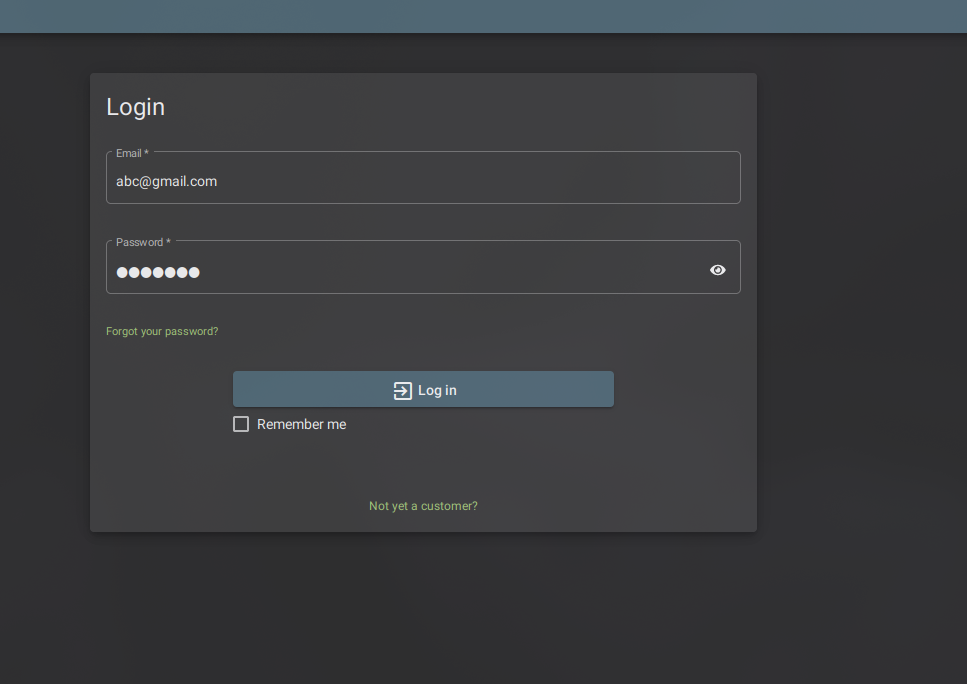
Task: Focus the Password input field
Action: [400, 271]
